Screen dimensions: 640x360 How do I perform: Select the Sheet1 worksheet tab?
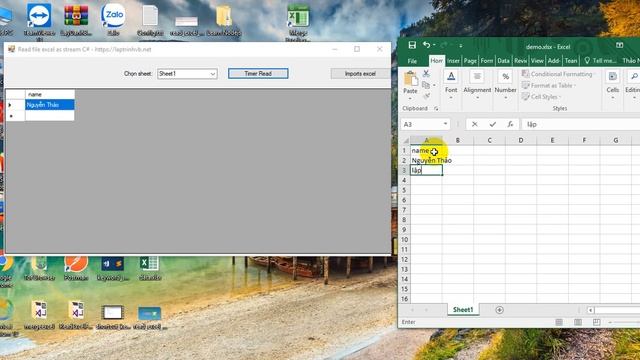(463, 310)
